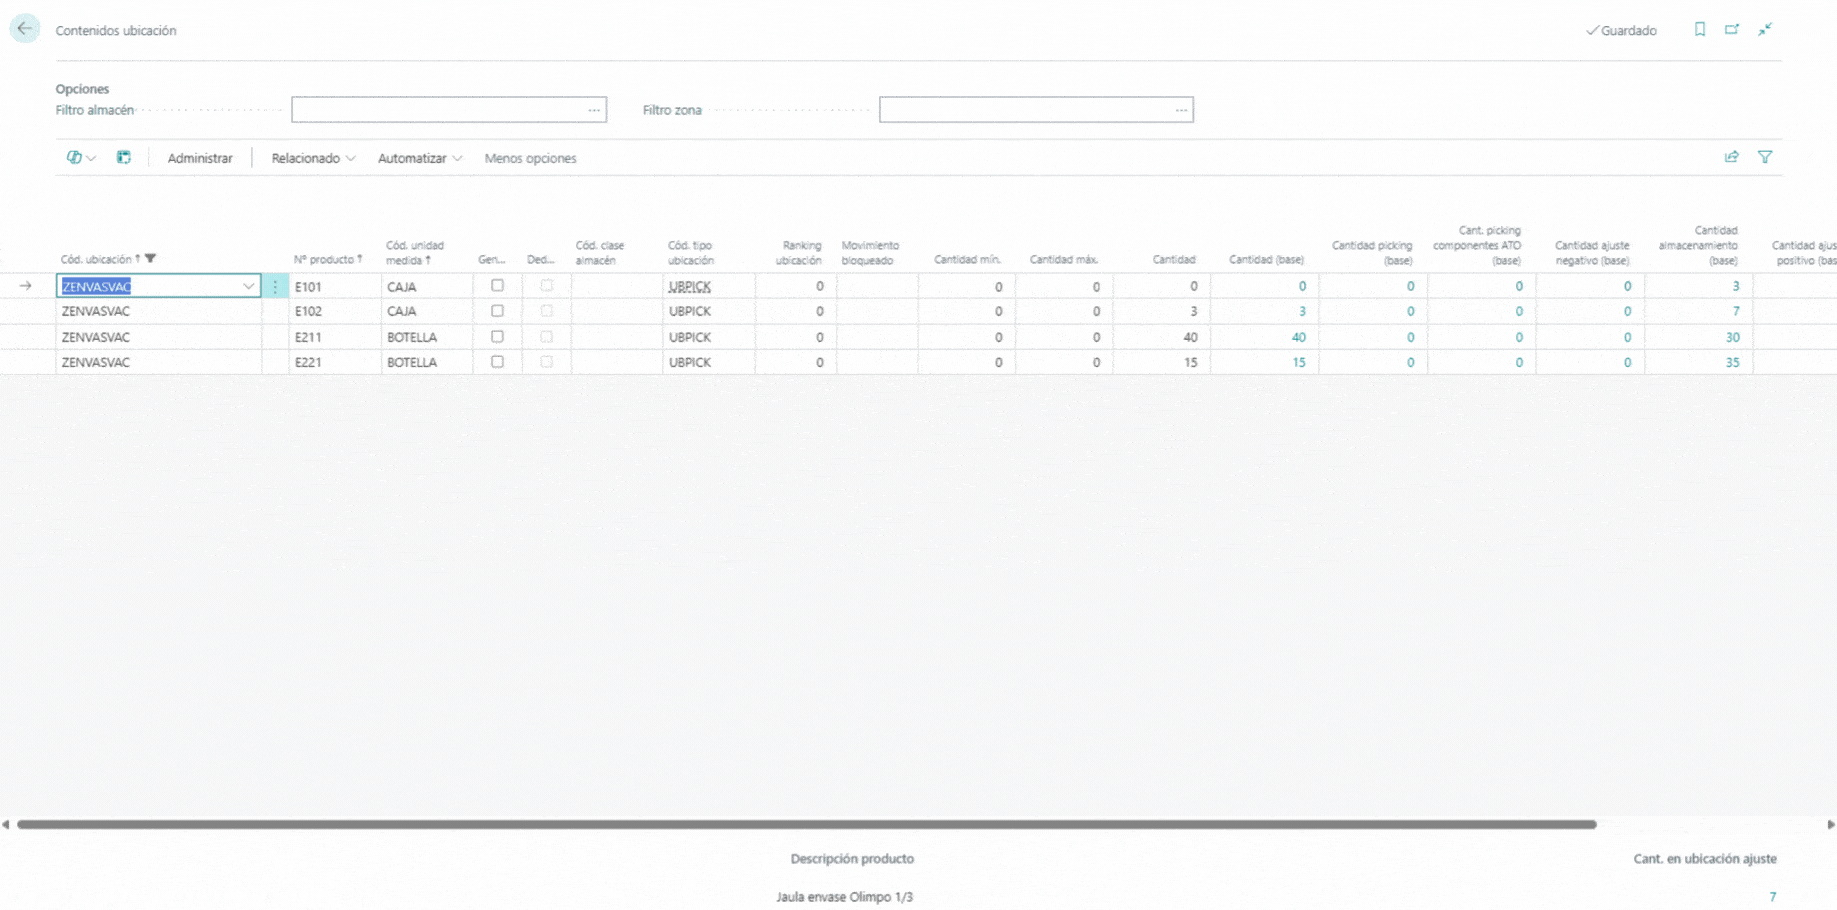Open the Administrar menu
This screenshot has width=1837, height=910.
pos(199,158)
